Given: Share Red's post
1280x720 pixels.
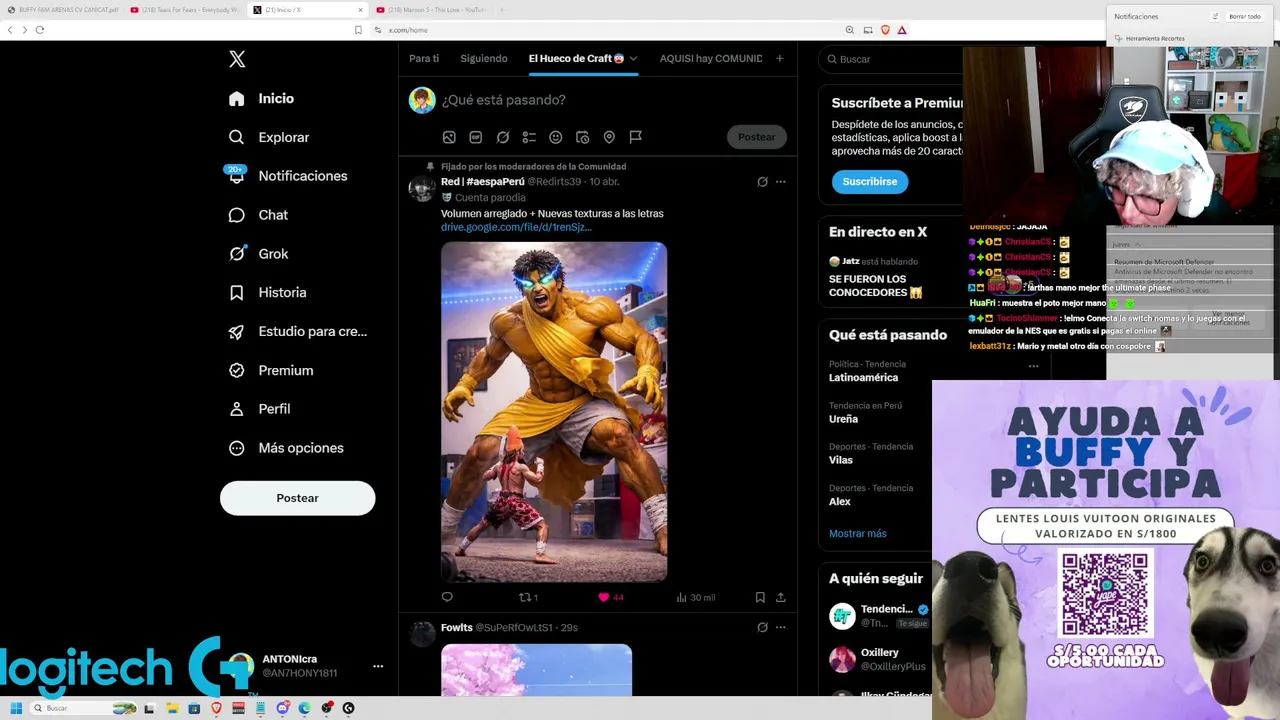Looking at the screenshot, I should pyautogui.click(x=781, y=597).
